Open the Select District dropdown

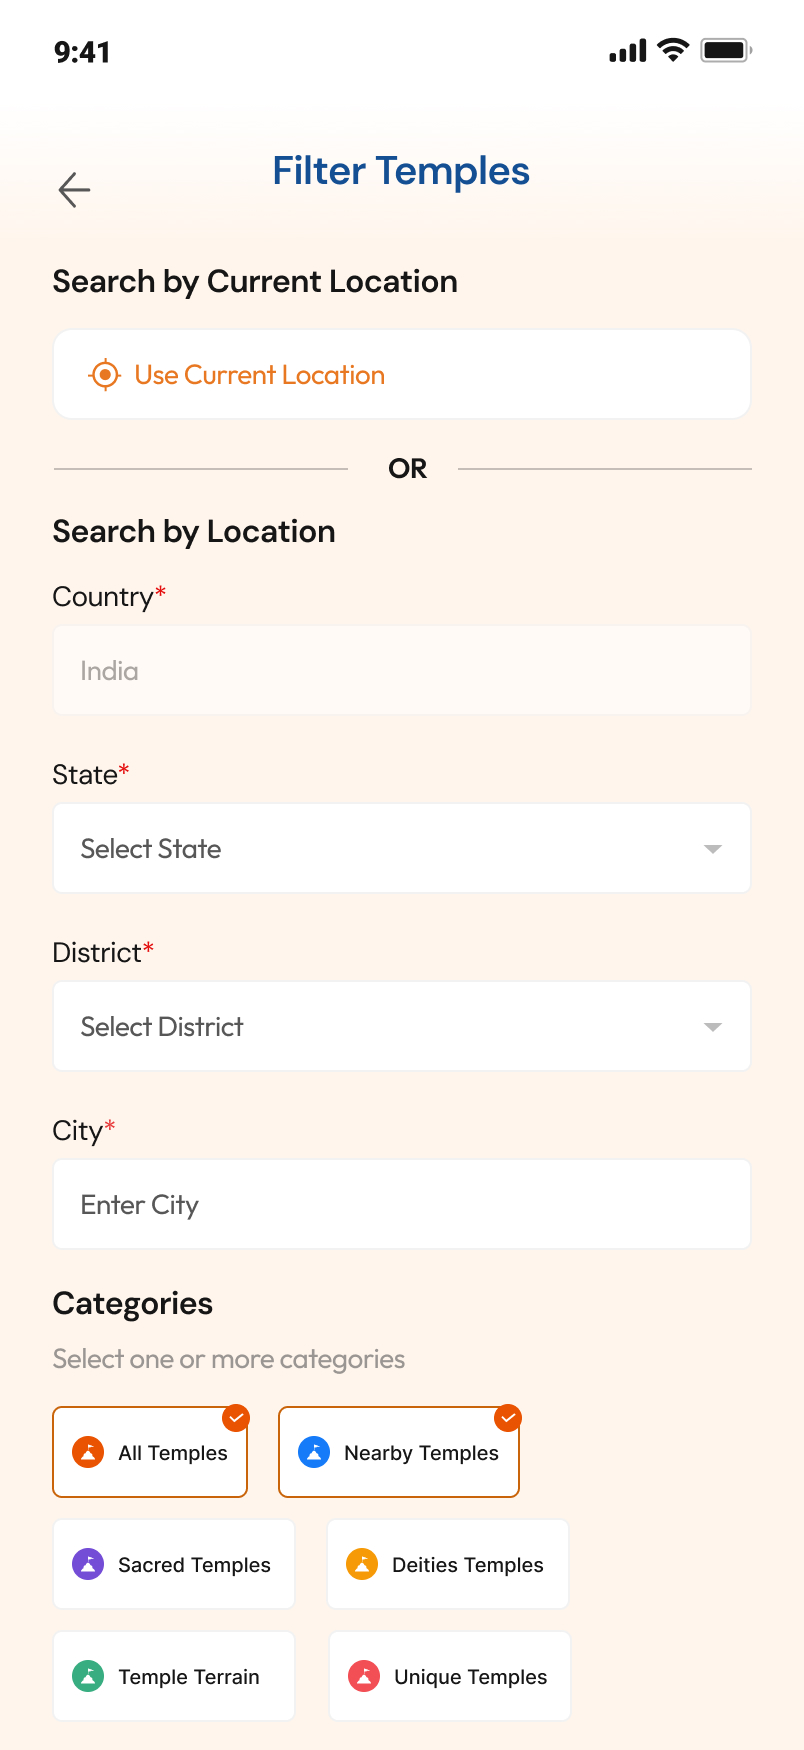pos(402,1026)
